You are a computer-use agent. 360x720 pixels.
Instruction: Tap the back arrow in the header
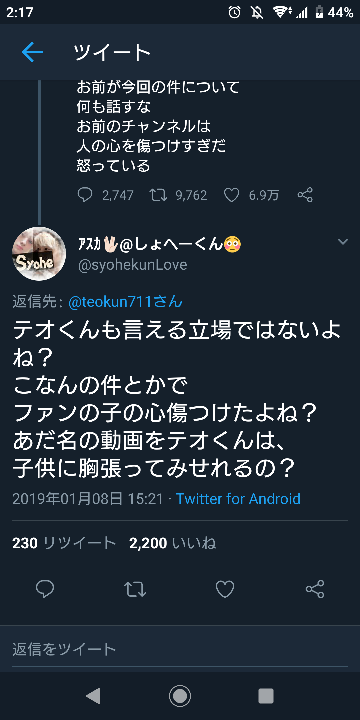(32, 53)
